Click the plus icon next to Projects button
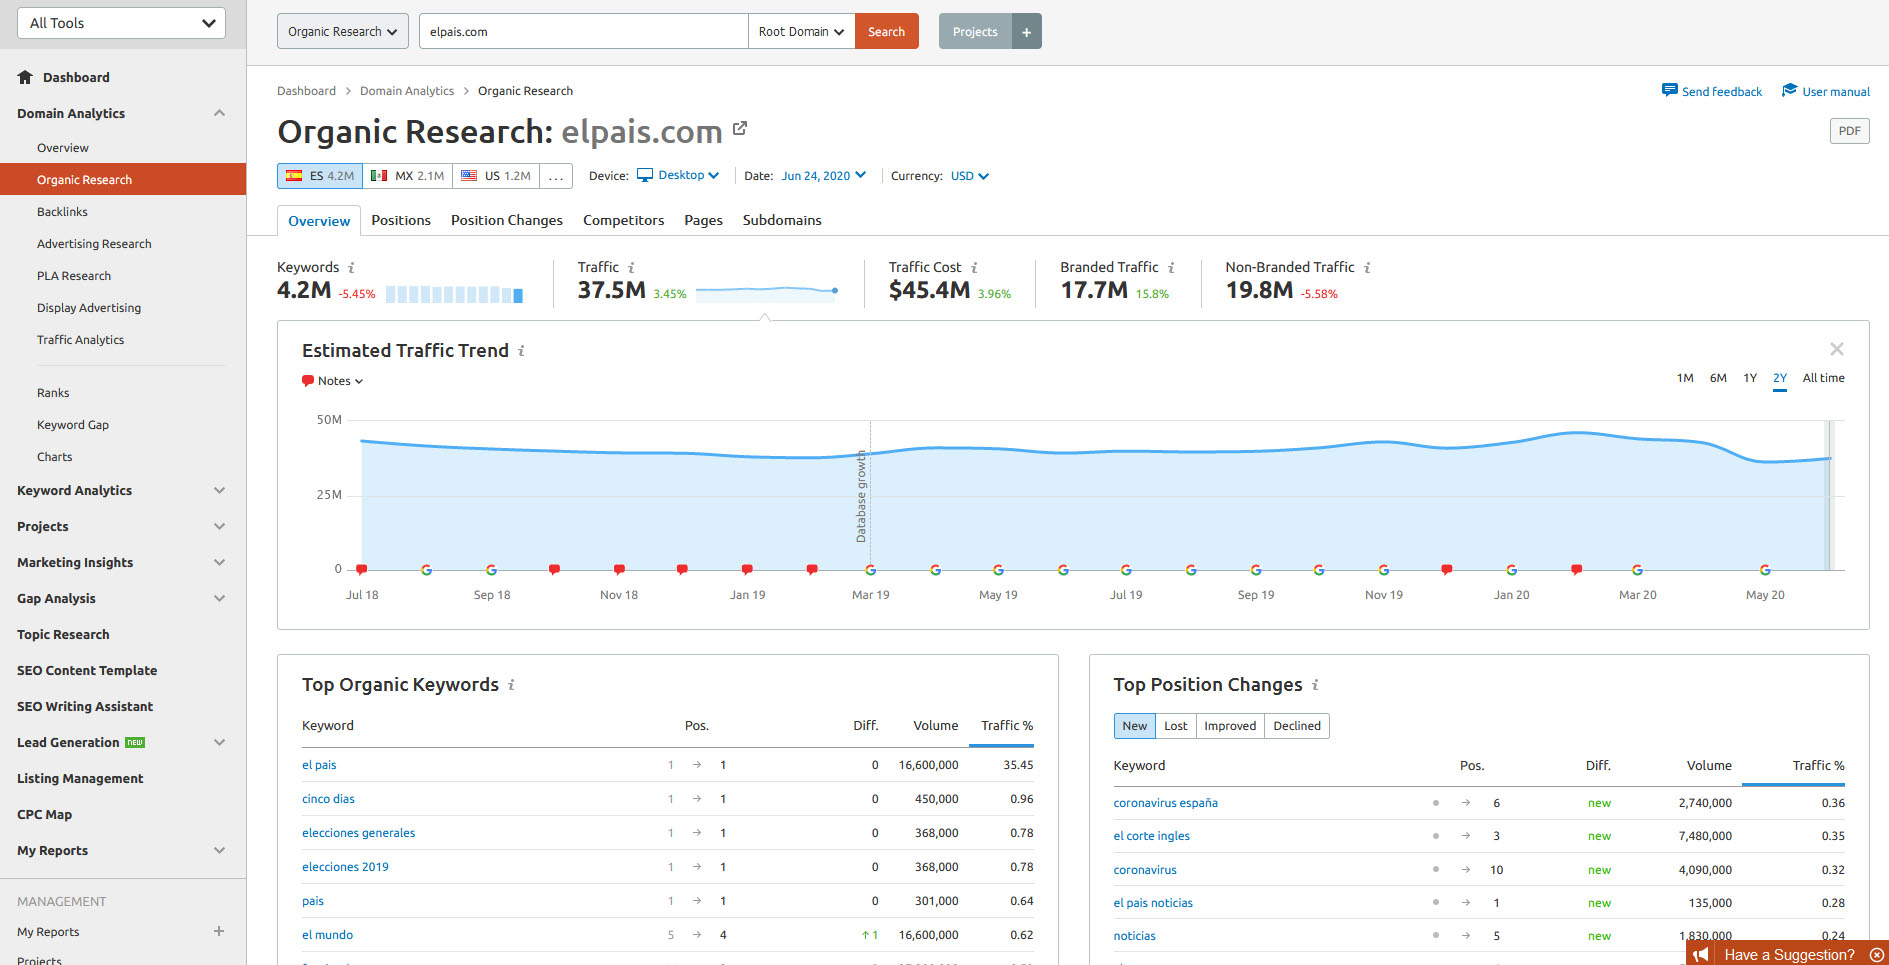This screenshot has width=1889, height=965. [1026, 31]
